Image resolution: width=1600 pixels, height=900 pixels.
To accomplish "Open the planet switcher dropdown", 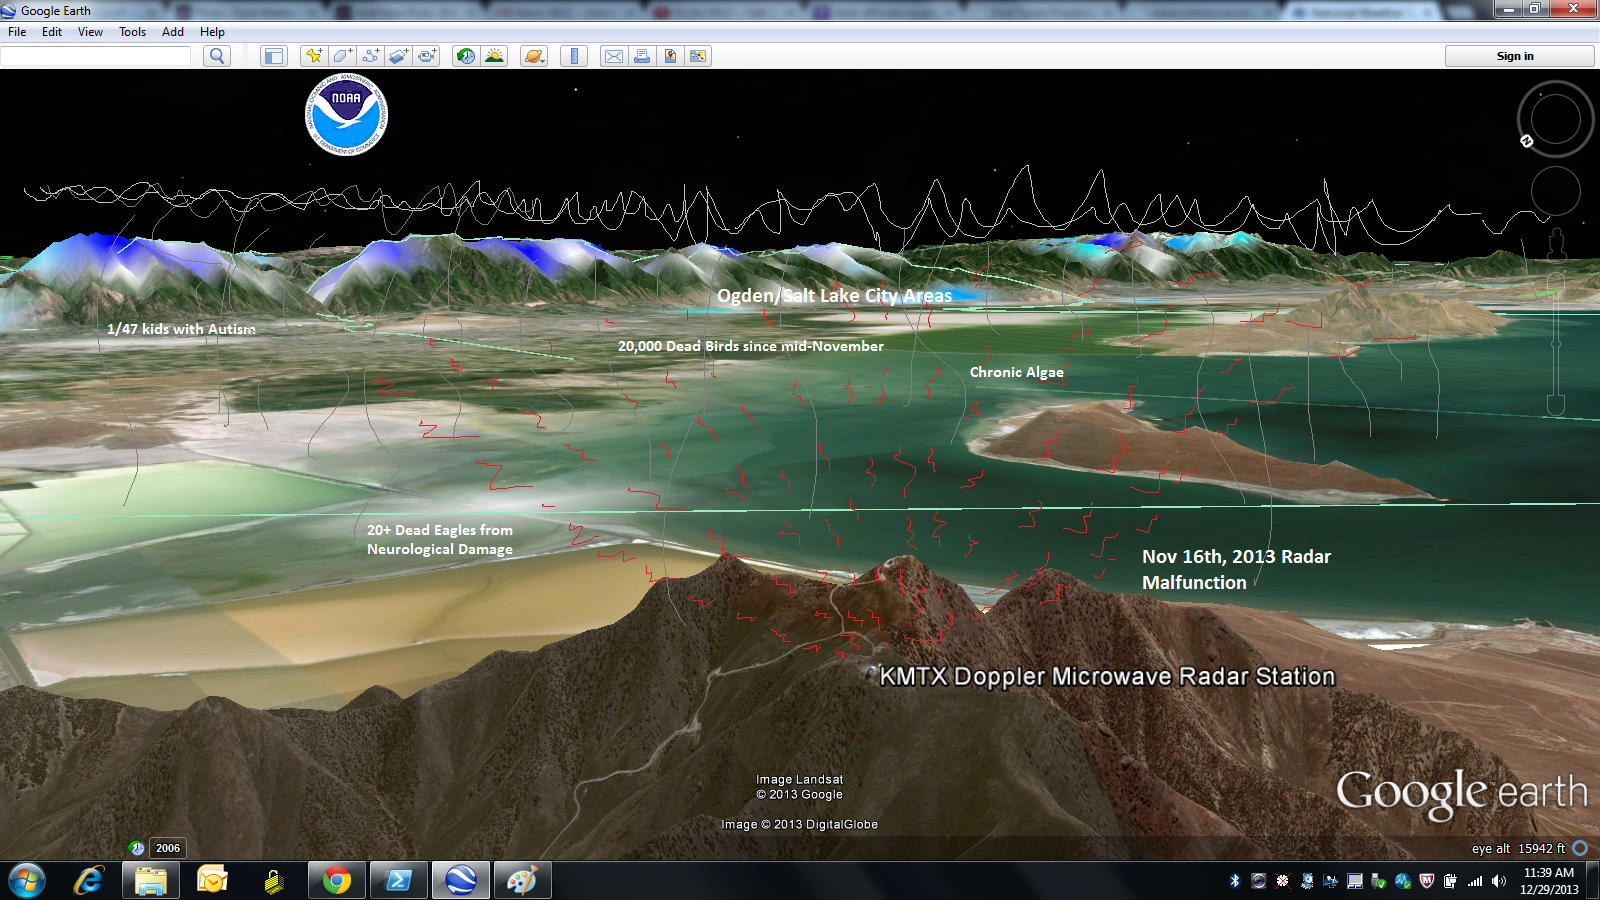I will (534, 56).
